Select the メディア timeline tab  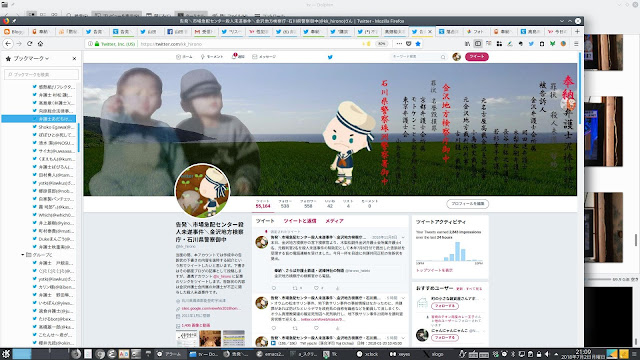point(334,221)
